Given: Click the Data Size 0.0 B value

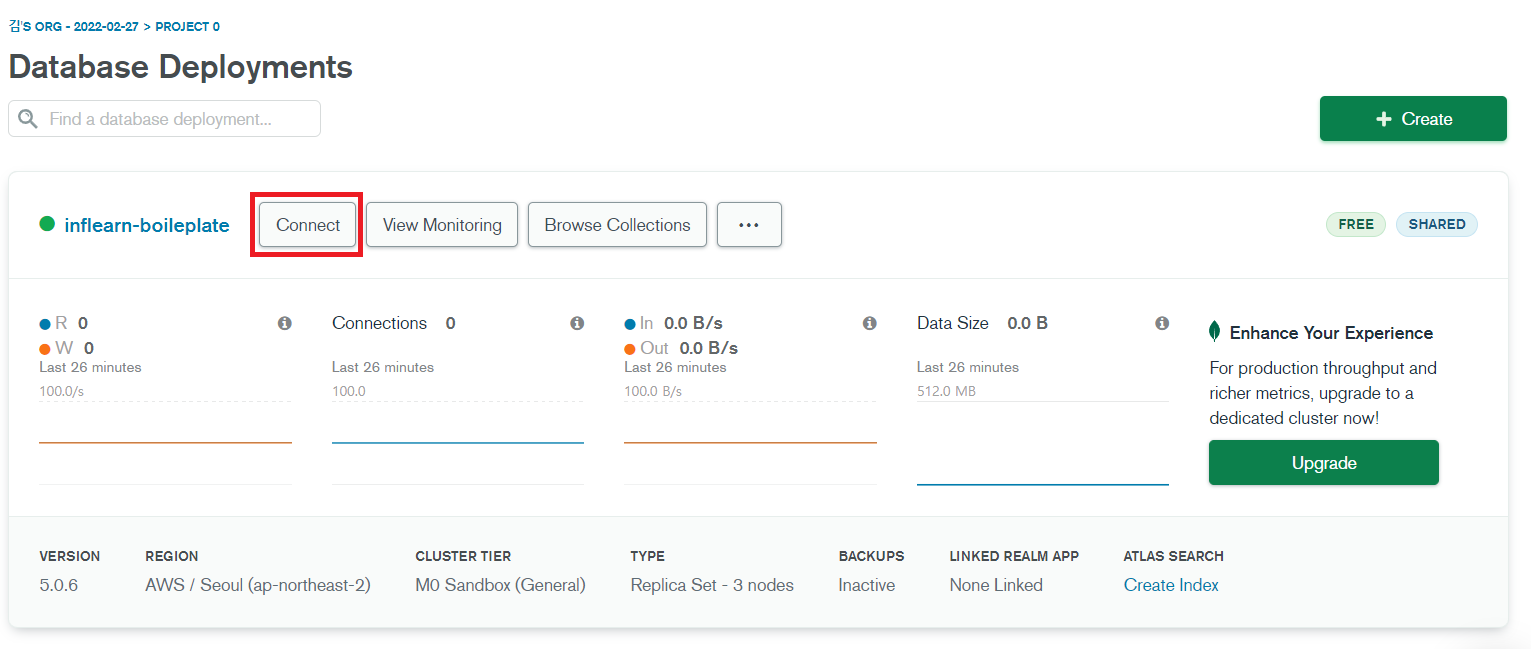Looking at the screenshot, I should [1028, 323].
